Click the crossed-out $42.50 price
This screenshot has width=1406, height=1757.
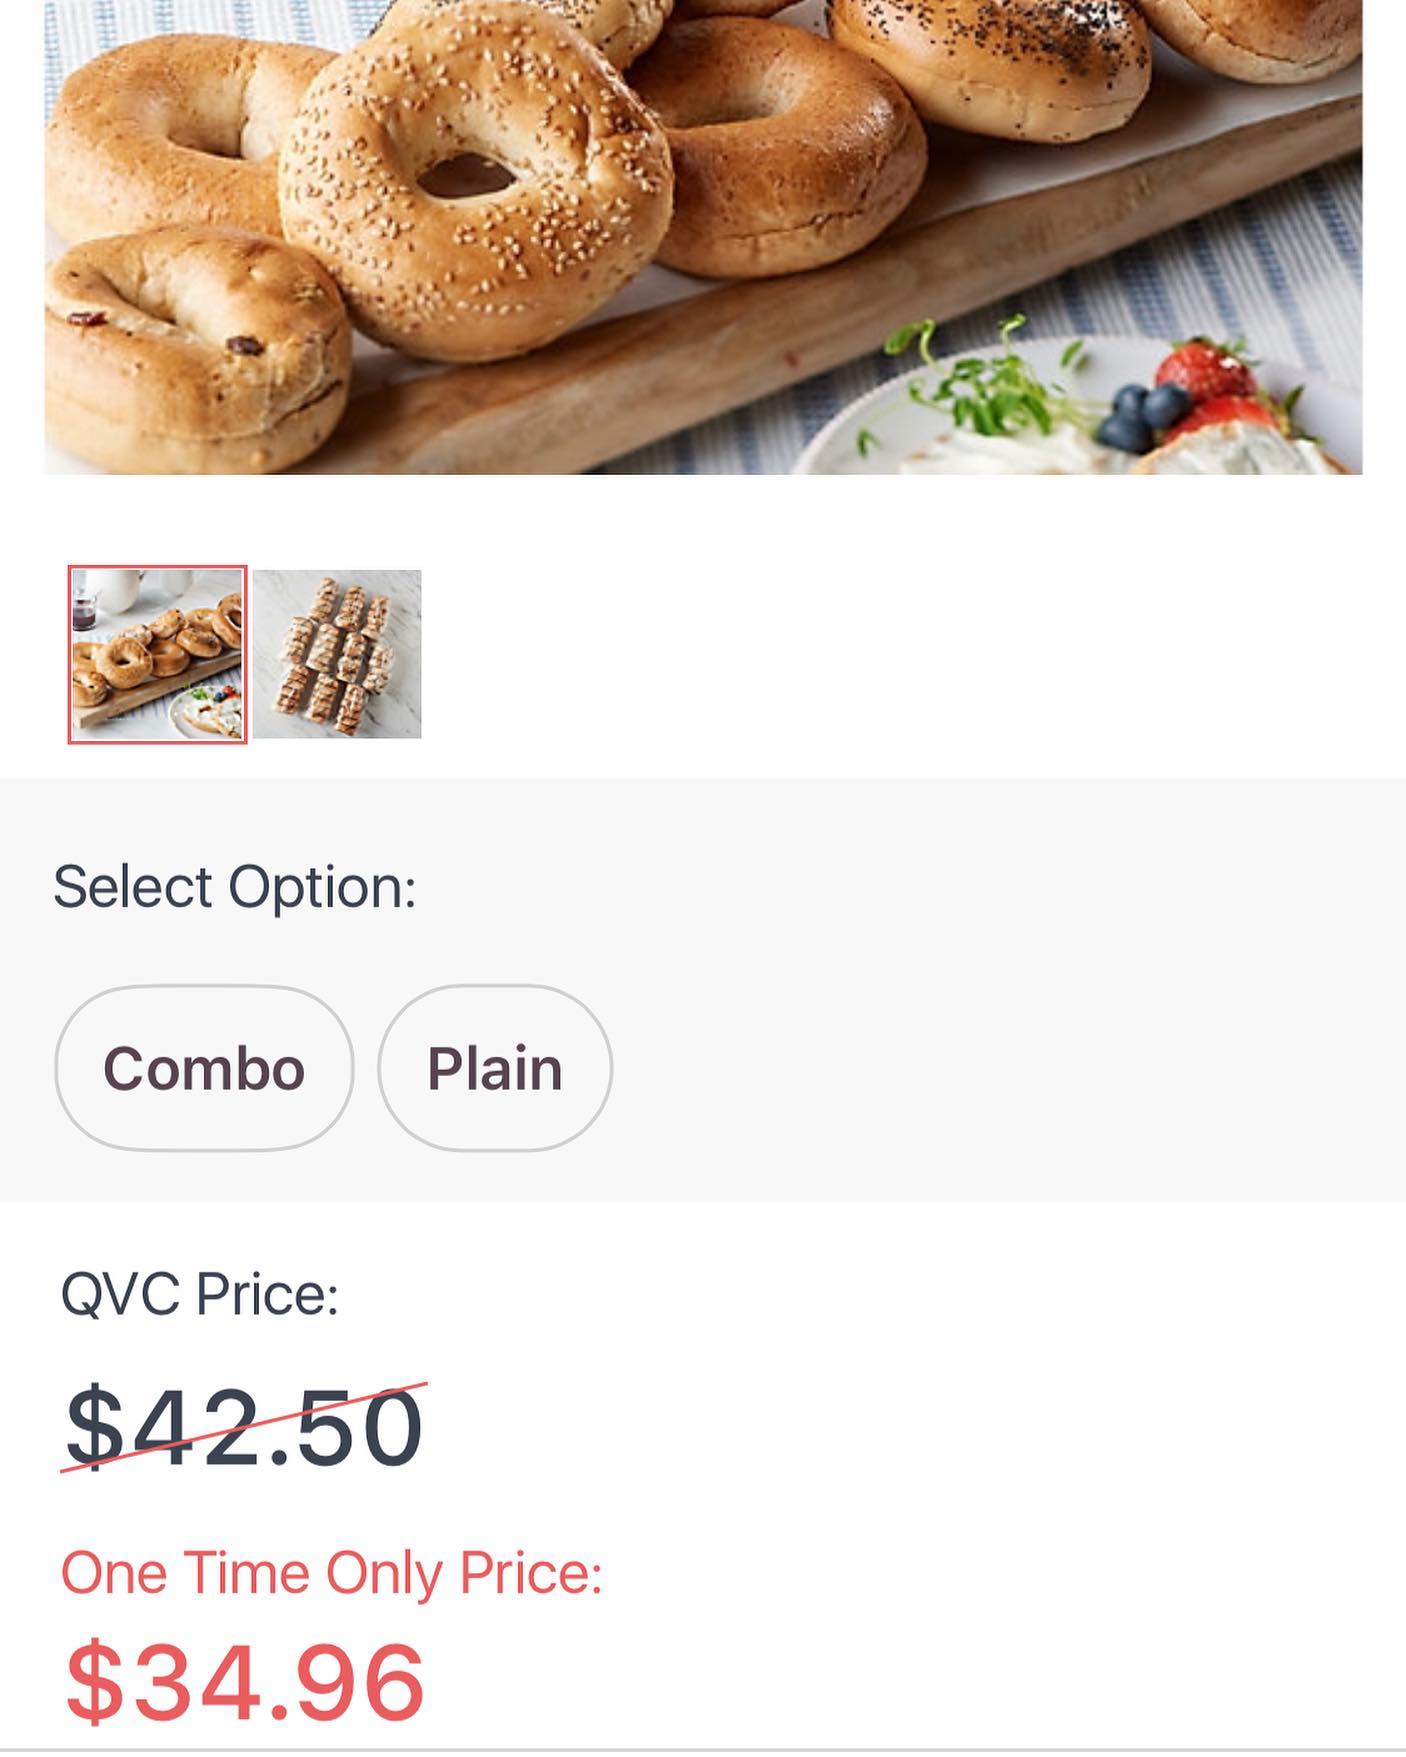point(244,1427)
